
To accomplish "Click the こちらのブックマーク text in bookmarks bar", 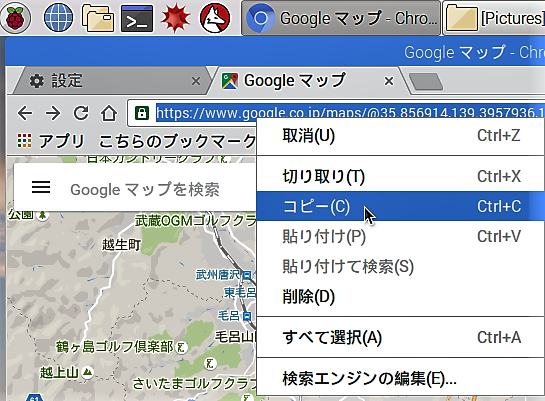I will click(x=177, y=141).
